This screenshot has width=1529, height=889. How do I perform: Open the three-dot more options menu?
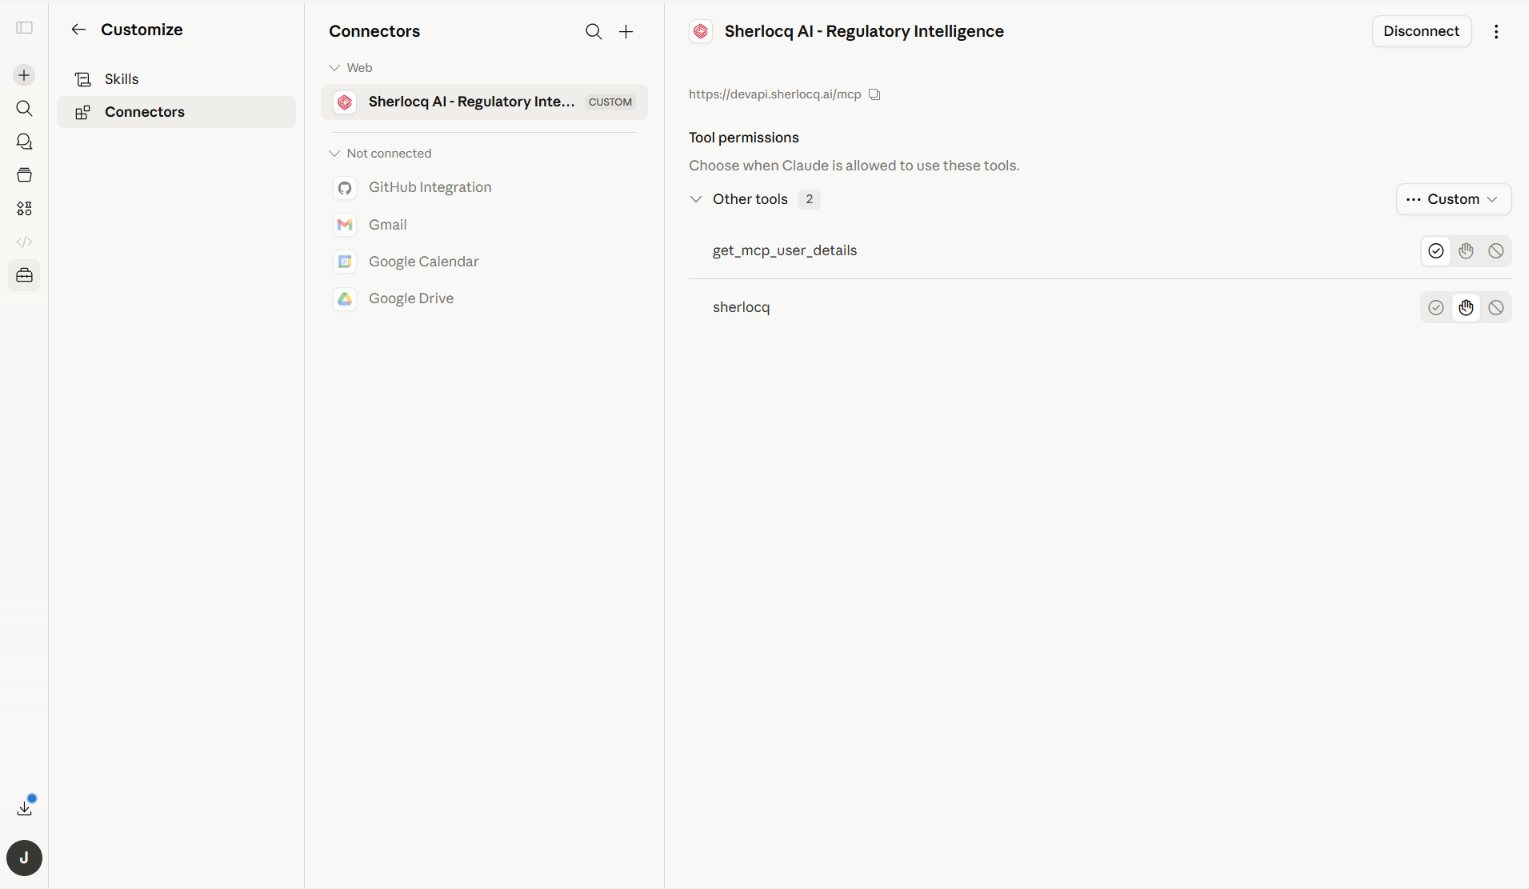(1496, 31)
